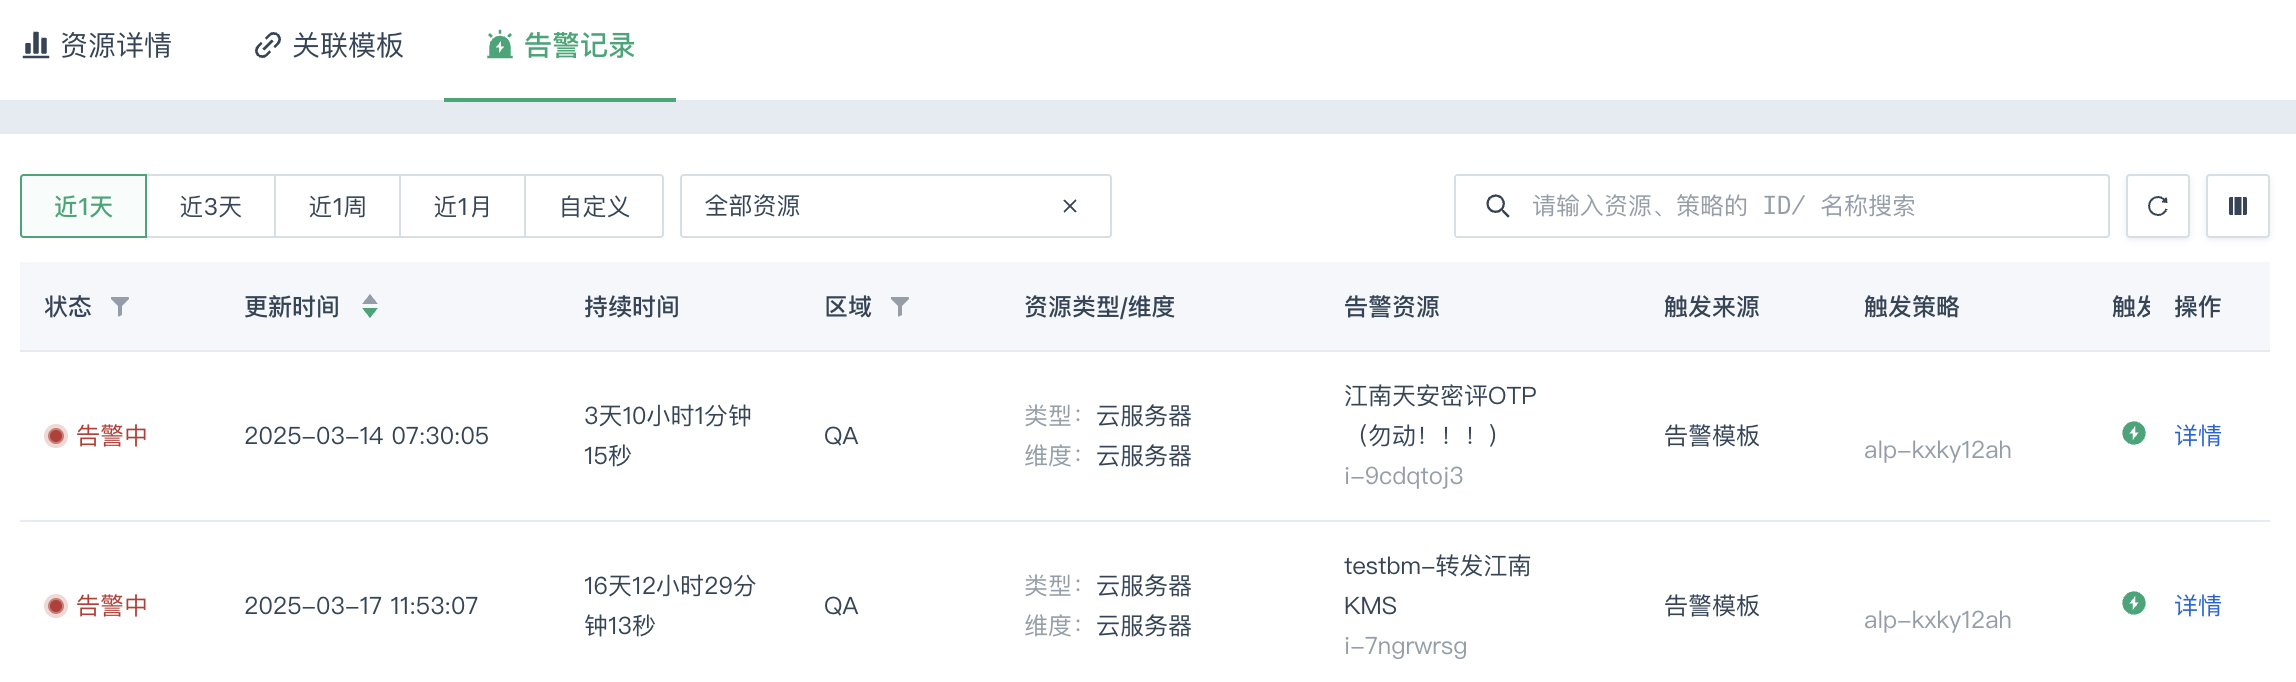Open 详情 for the i-7ngrwrsg alarm

click(x=2198, y=605)
